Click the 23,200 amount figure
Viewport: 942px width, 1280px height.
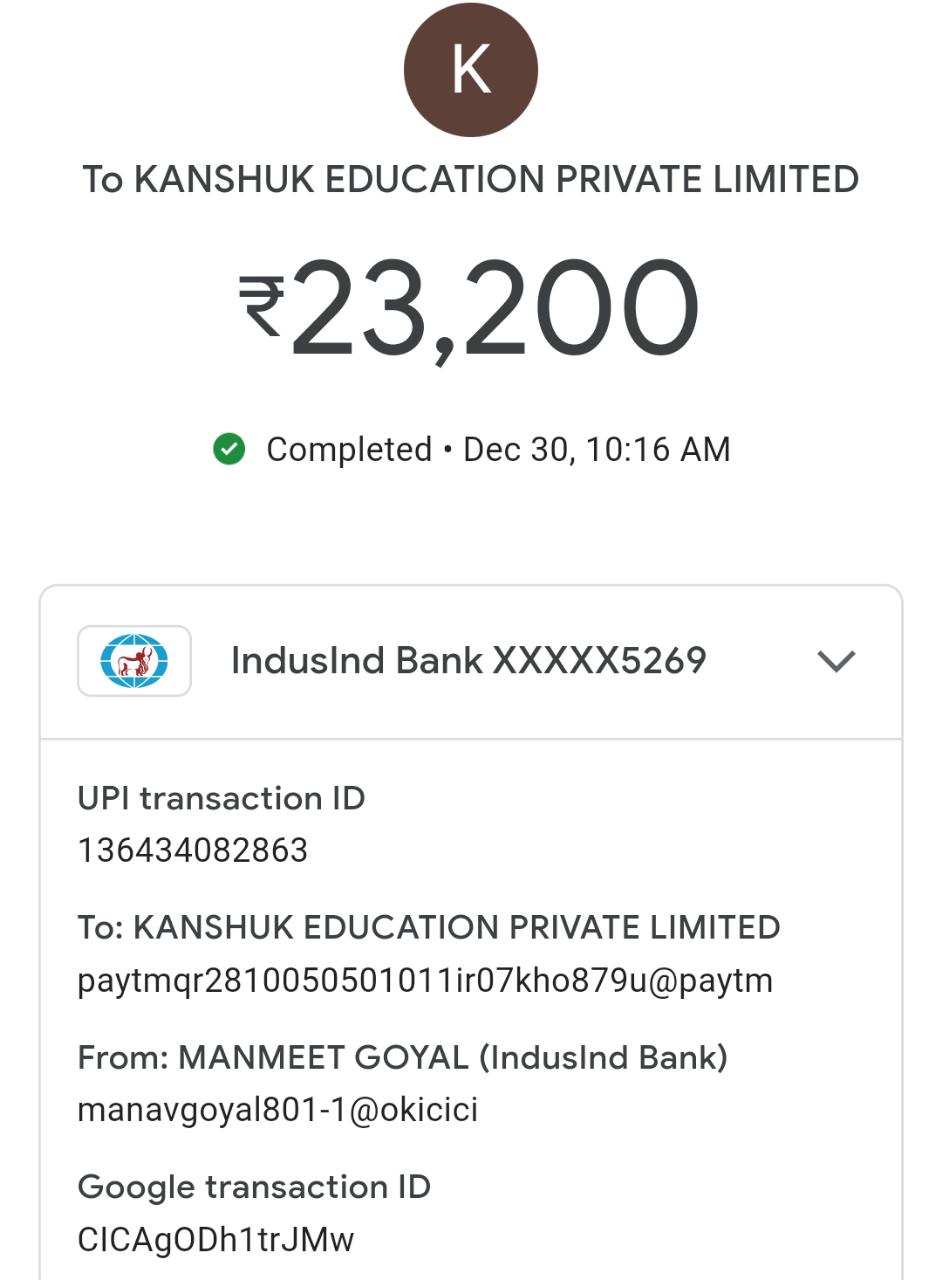pos(495,308)
